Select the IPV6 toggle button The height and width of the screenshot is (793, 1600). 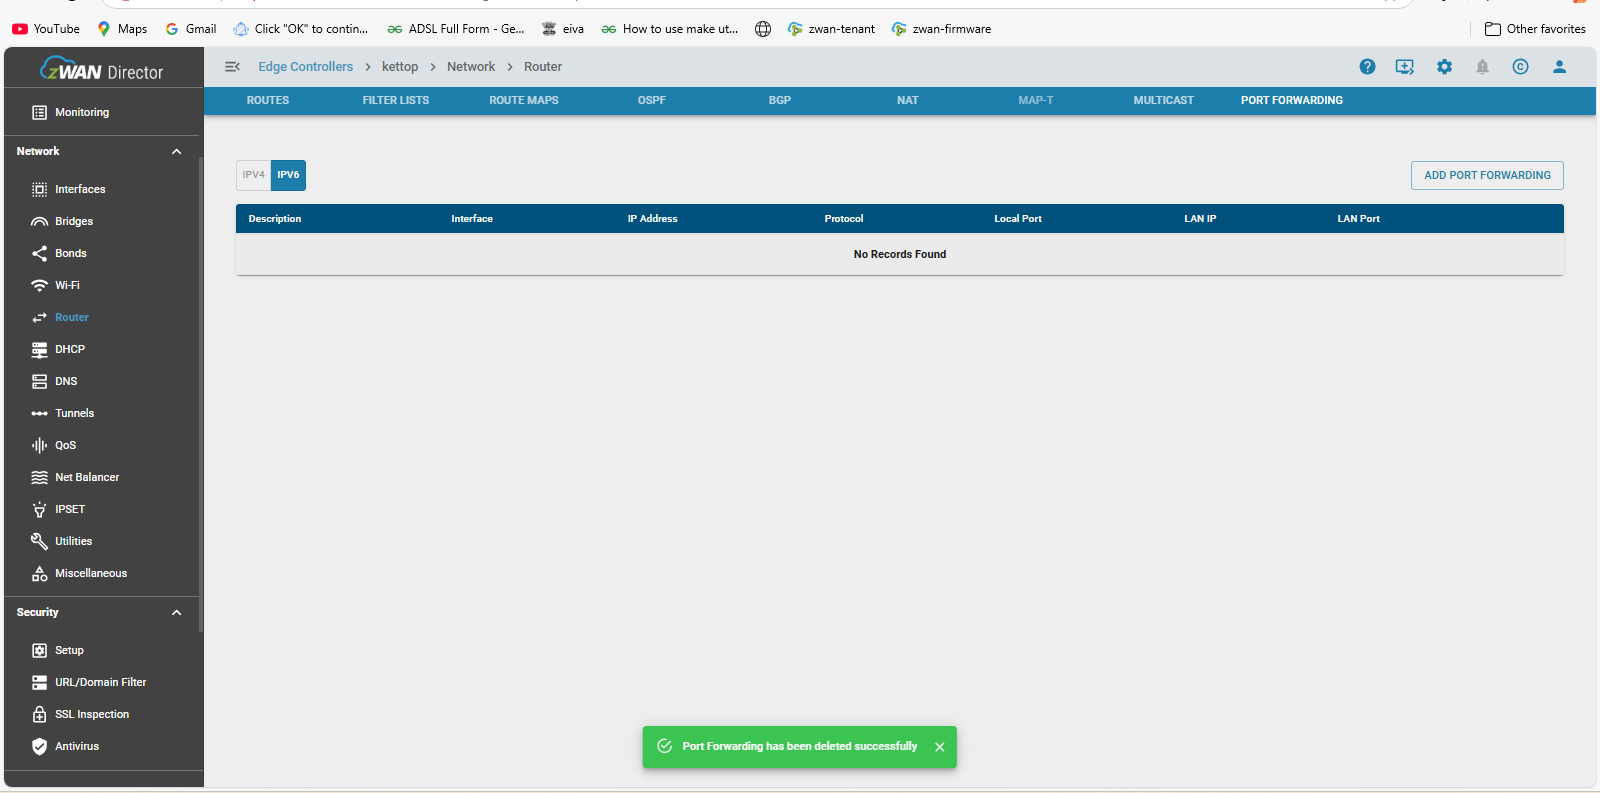coord(288,175)
